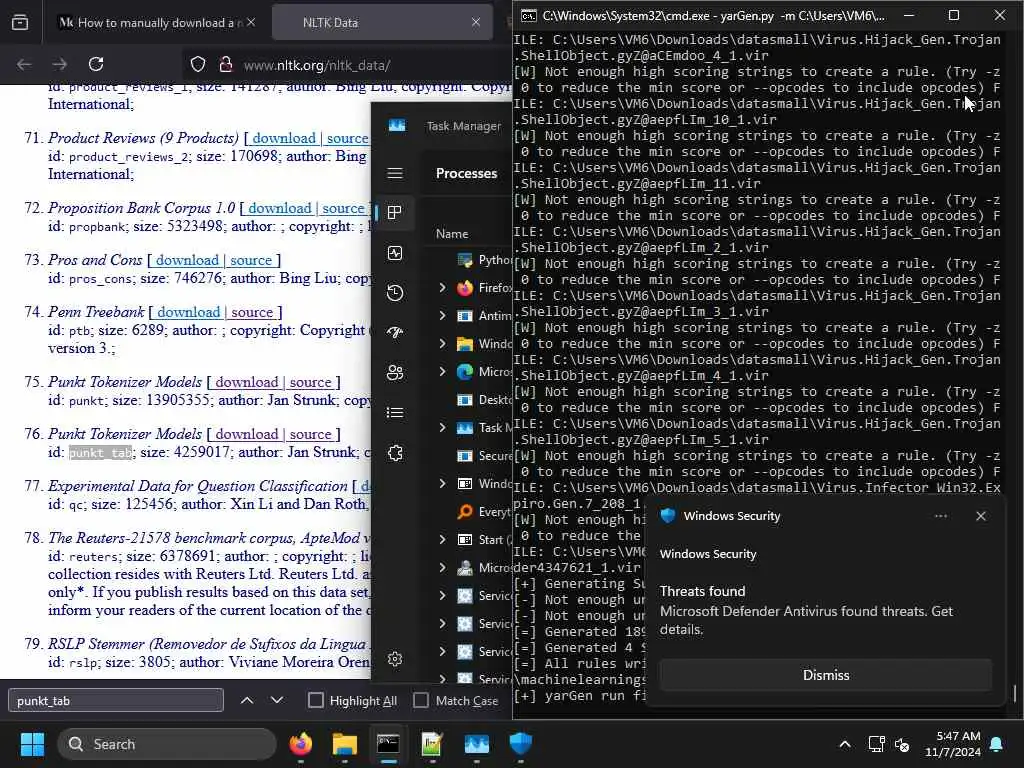Screen dimensions: 1024x768
Task: Open clock and date 5:47 AM
Action: click(x=953, y=744)
